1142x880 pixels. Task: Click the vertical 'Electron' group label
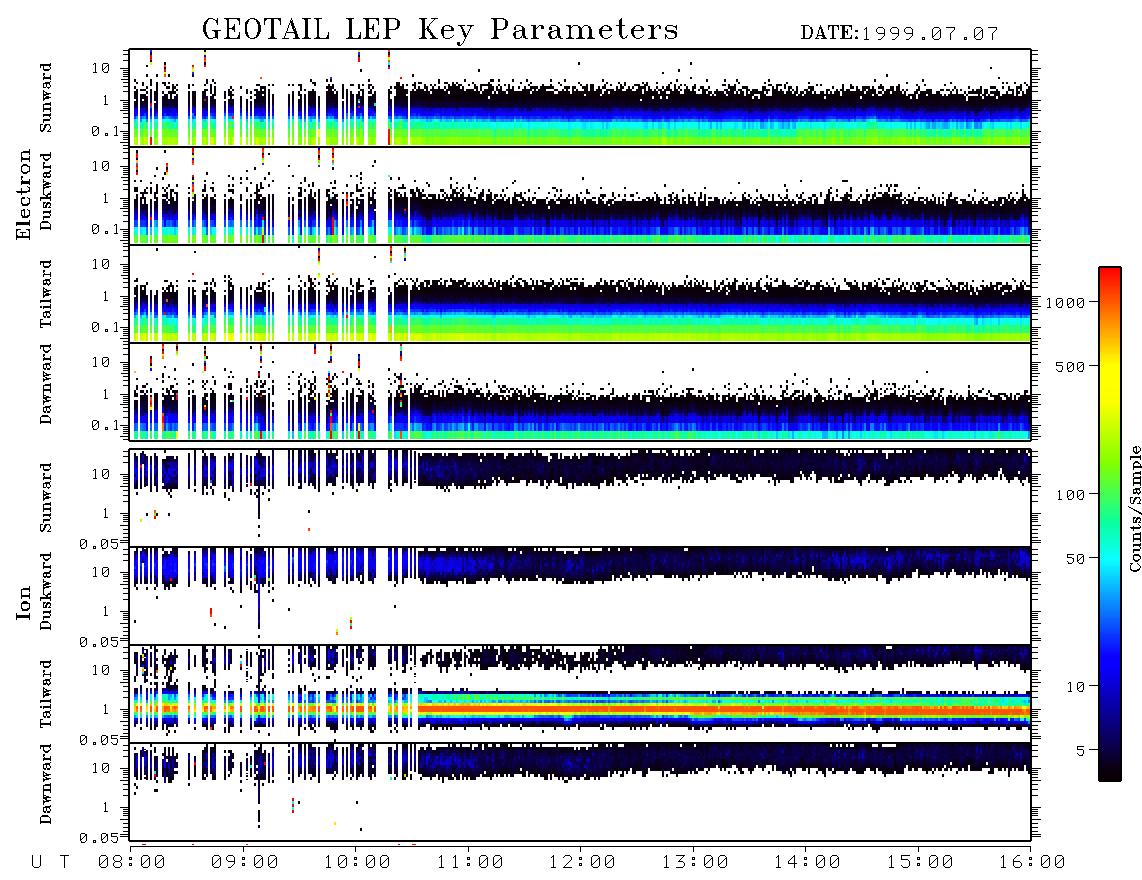pos(24,194)
